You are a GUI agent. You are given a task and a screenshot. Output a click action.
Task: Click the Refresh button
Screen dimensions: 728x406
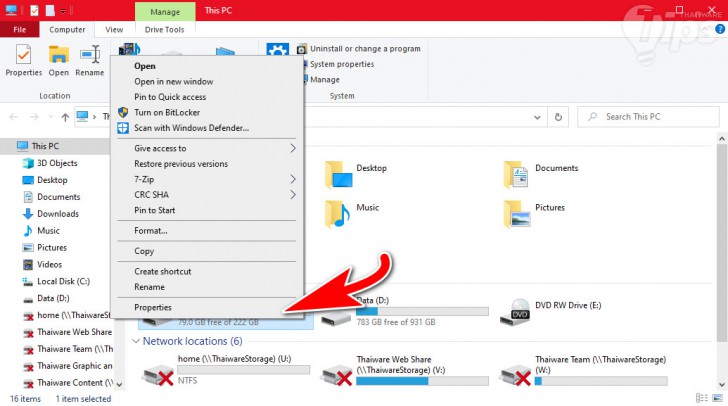click(558, 117)
